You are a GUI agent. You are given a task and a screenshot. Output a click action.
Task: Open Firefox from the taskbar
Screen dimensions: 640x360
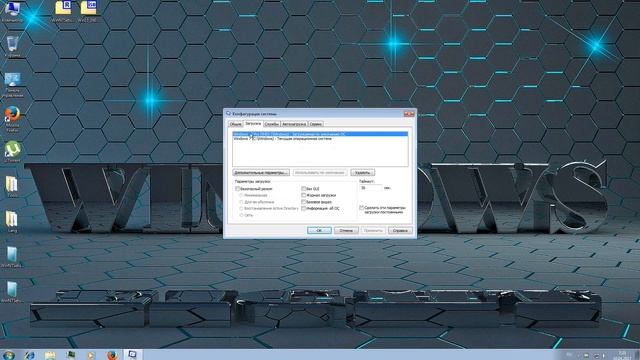coord(112,355)
